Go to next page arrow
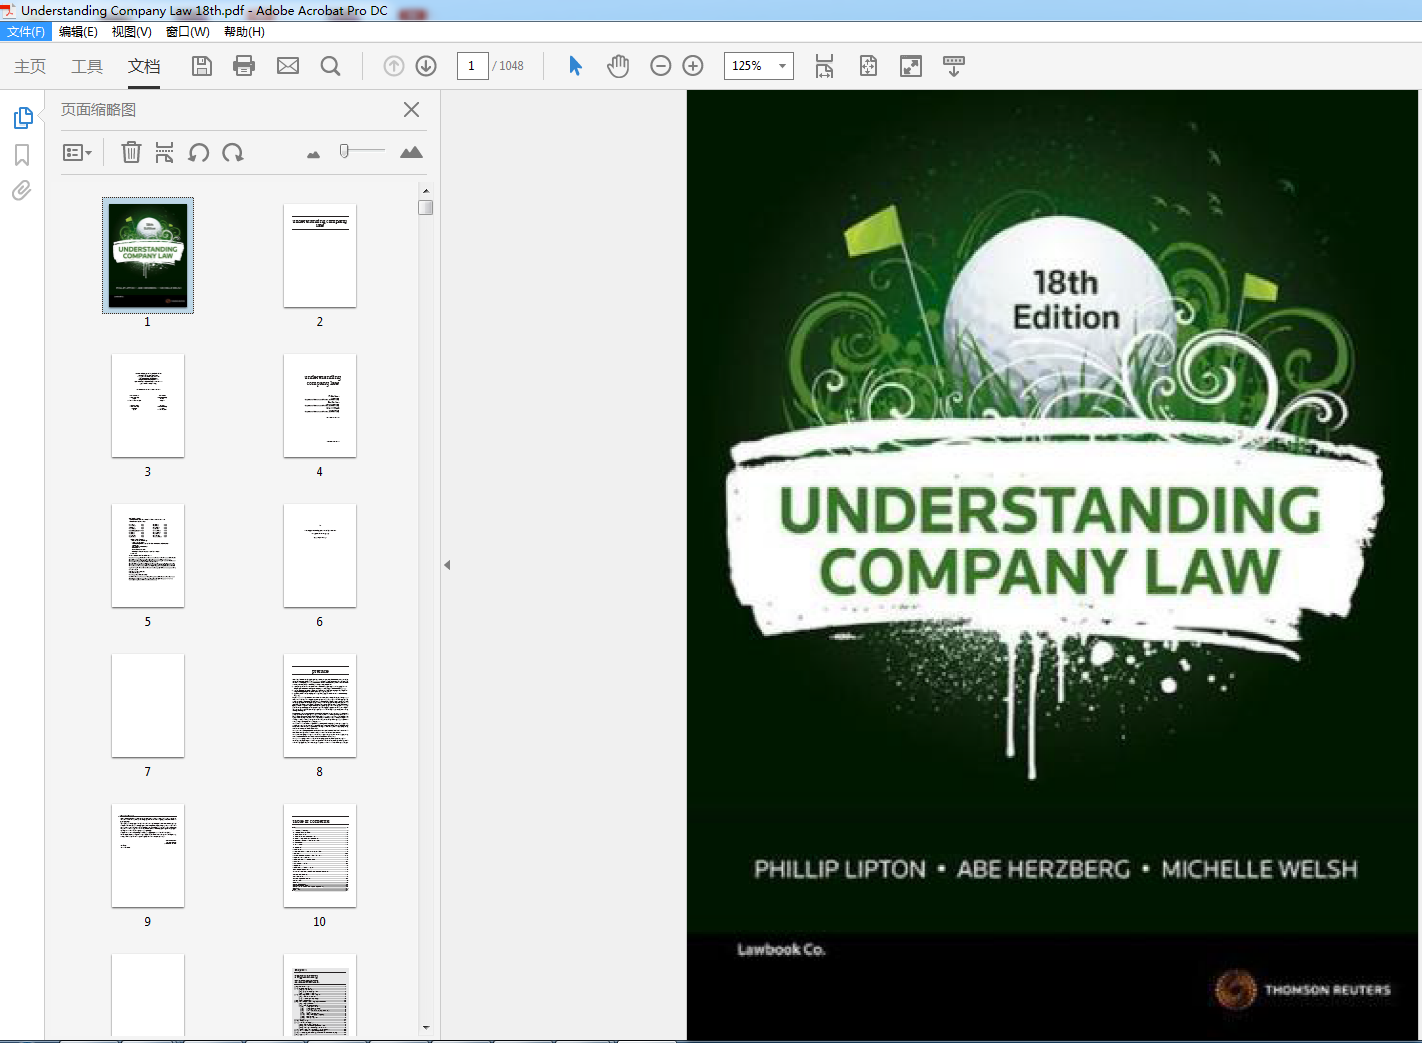This screenshot has height=1043, width=1422. pyautogui.click(x=426, y=66)
